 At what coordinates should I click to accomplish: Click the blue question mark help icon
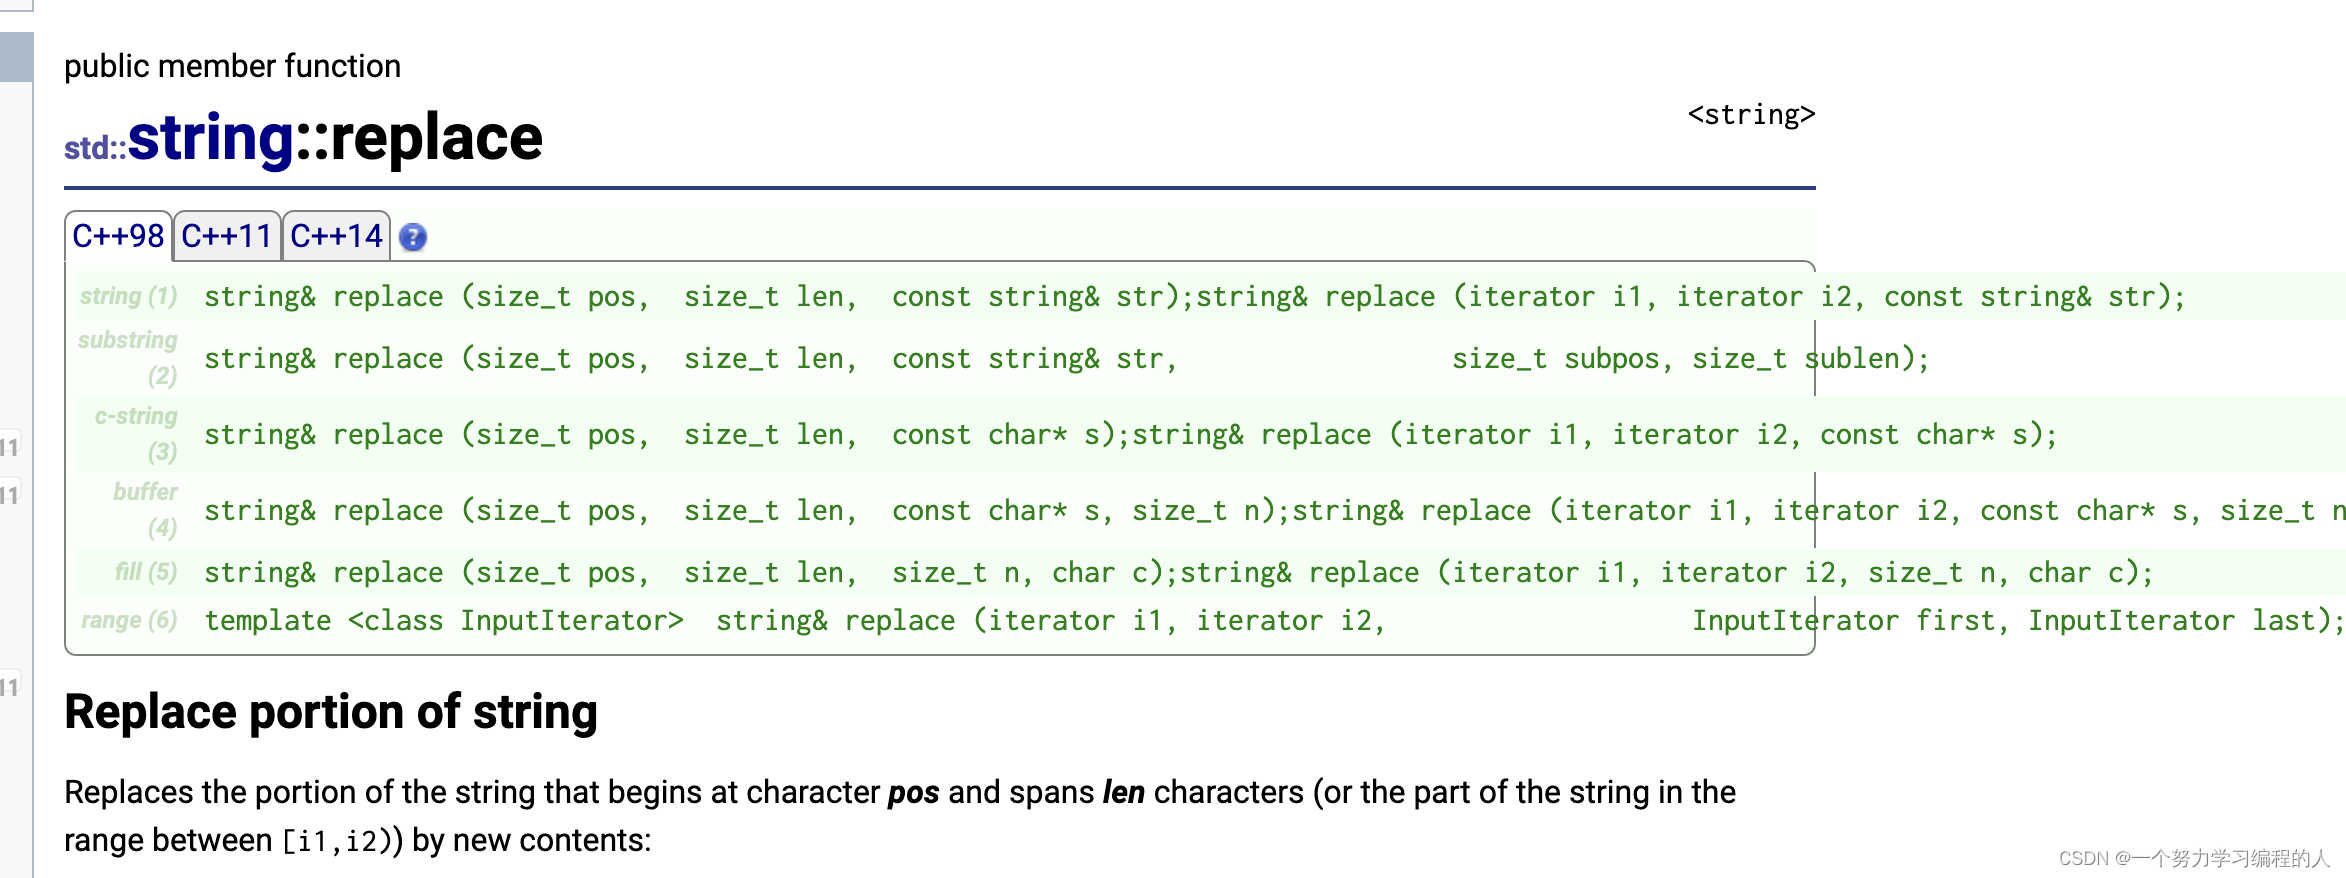[413, 238]
